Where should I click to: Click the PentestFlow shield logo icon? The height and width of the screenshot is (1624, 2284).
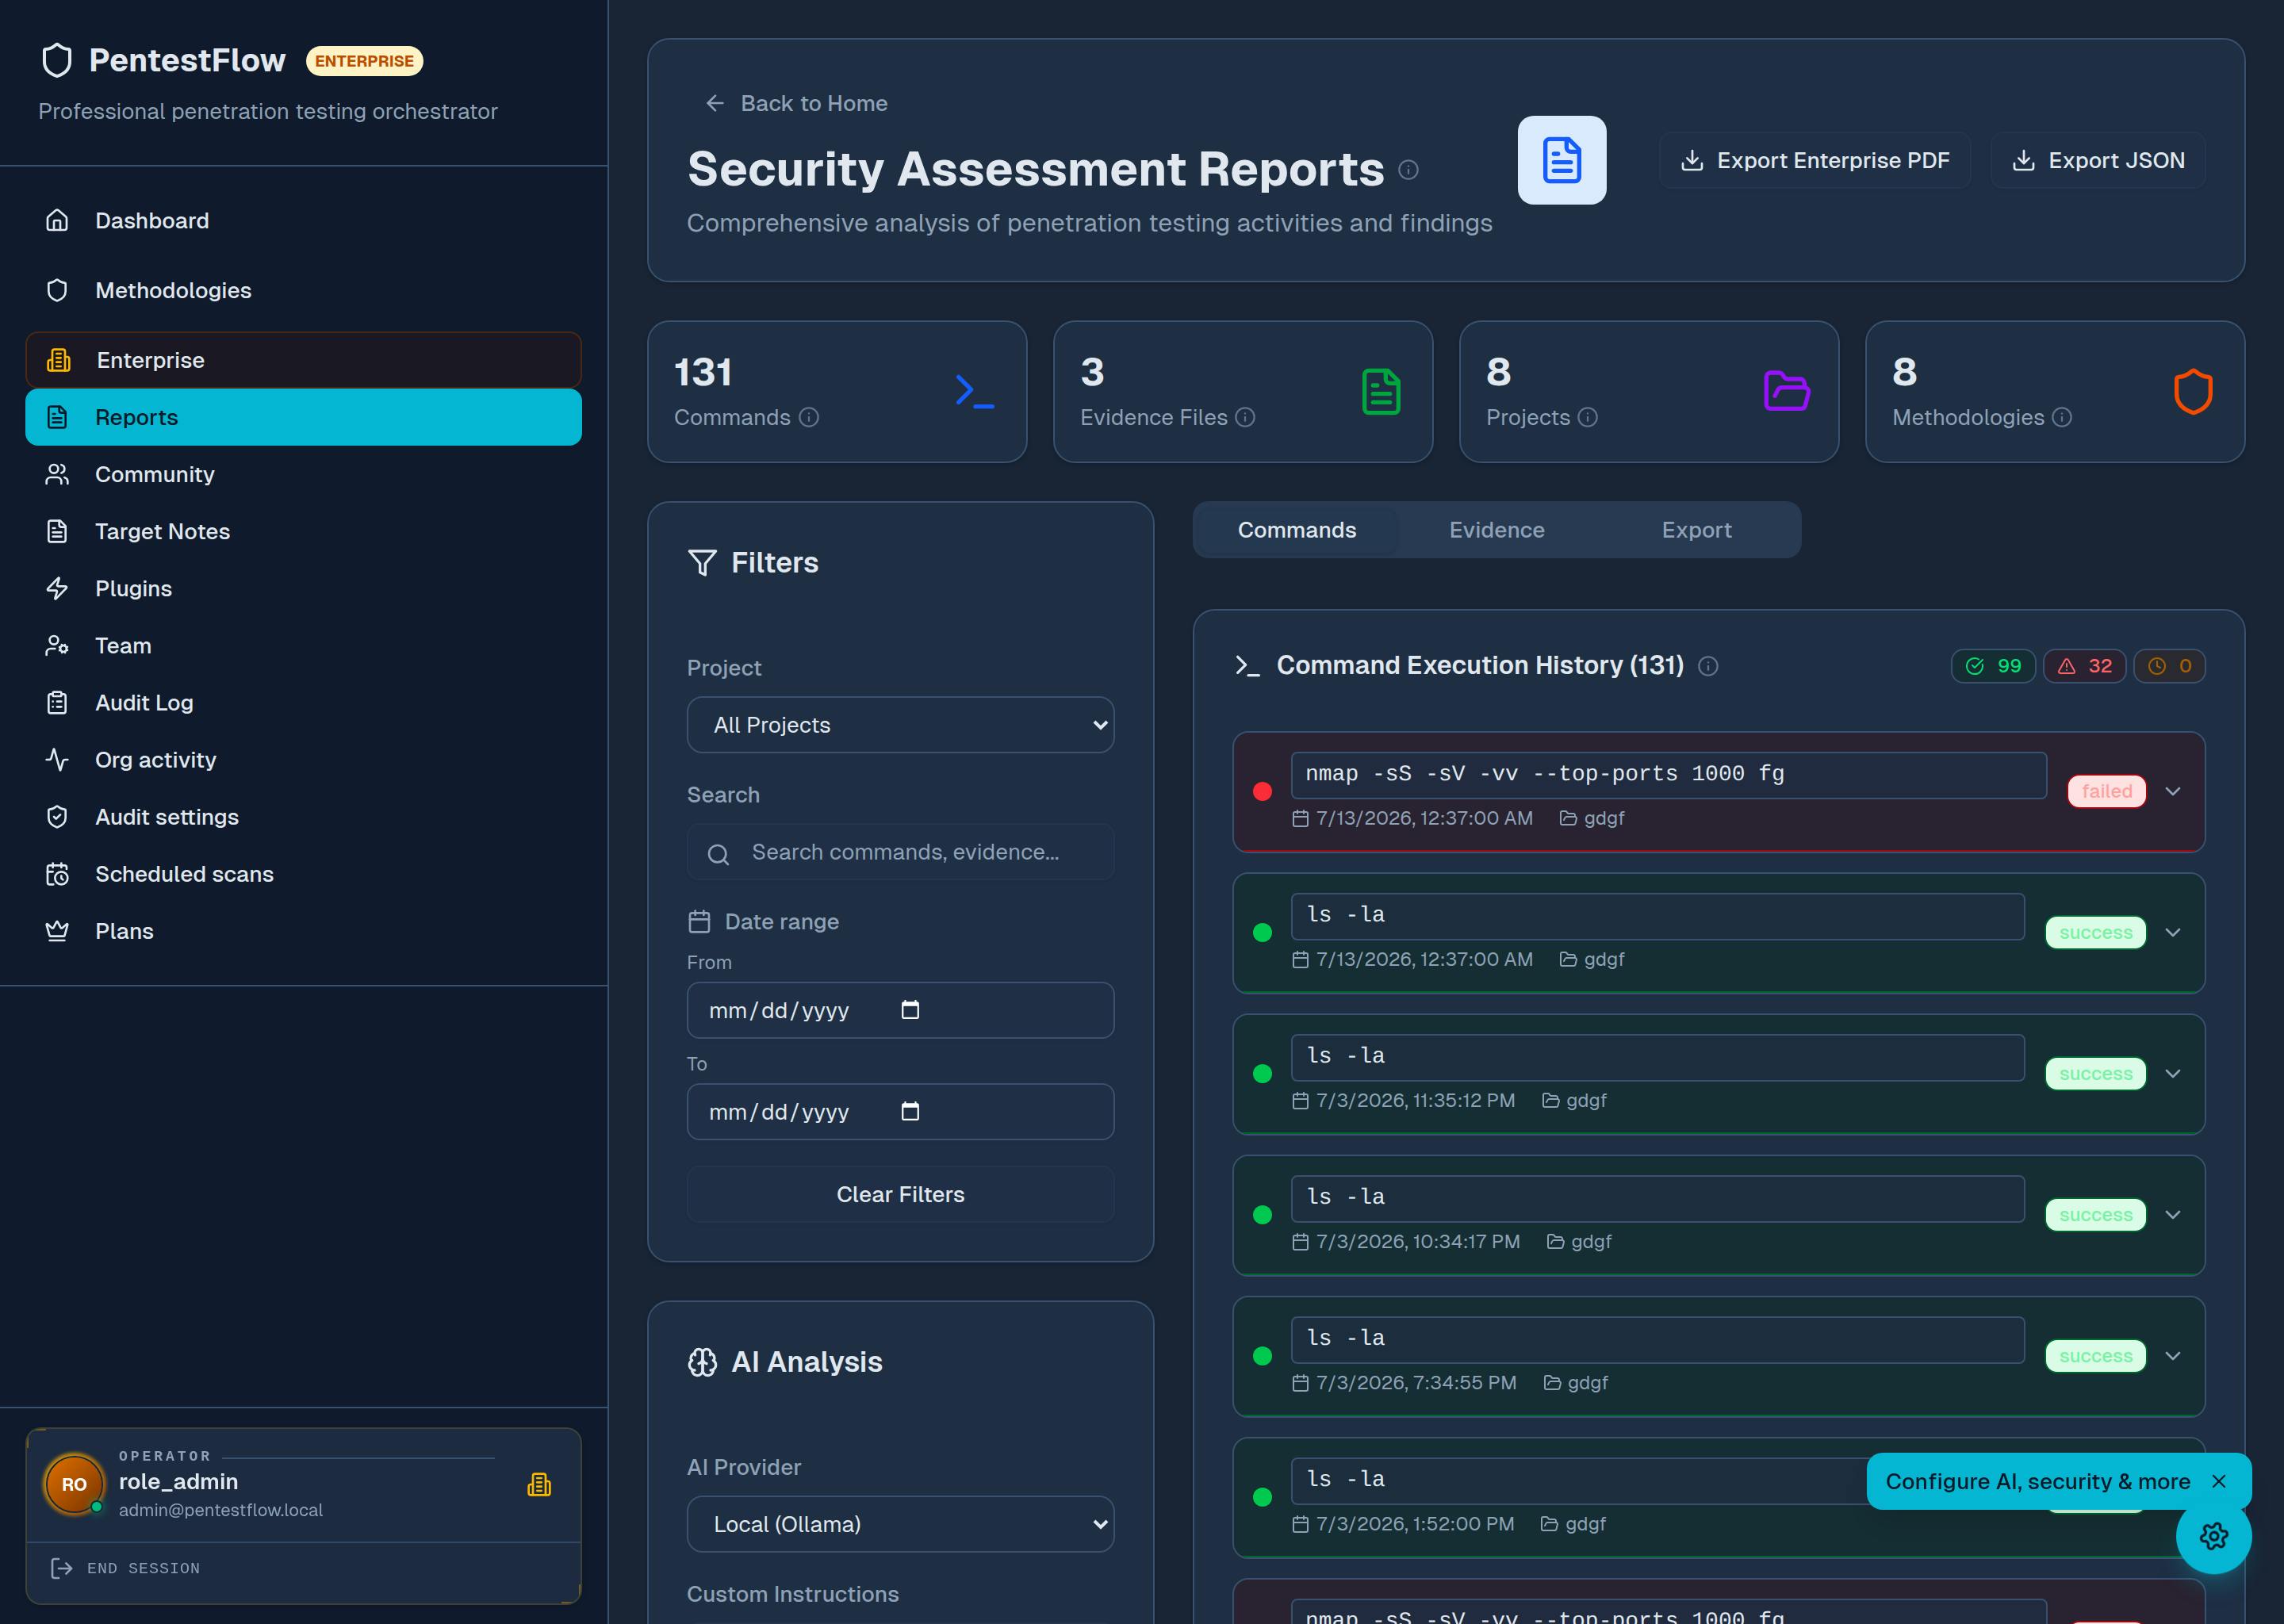[x=57, y=60]
